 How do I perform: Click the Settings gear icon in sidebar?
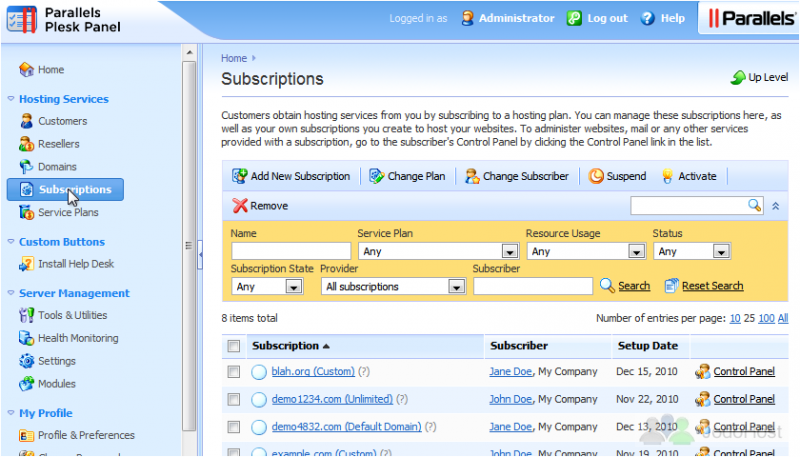(x=26, y=361)
